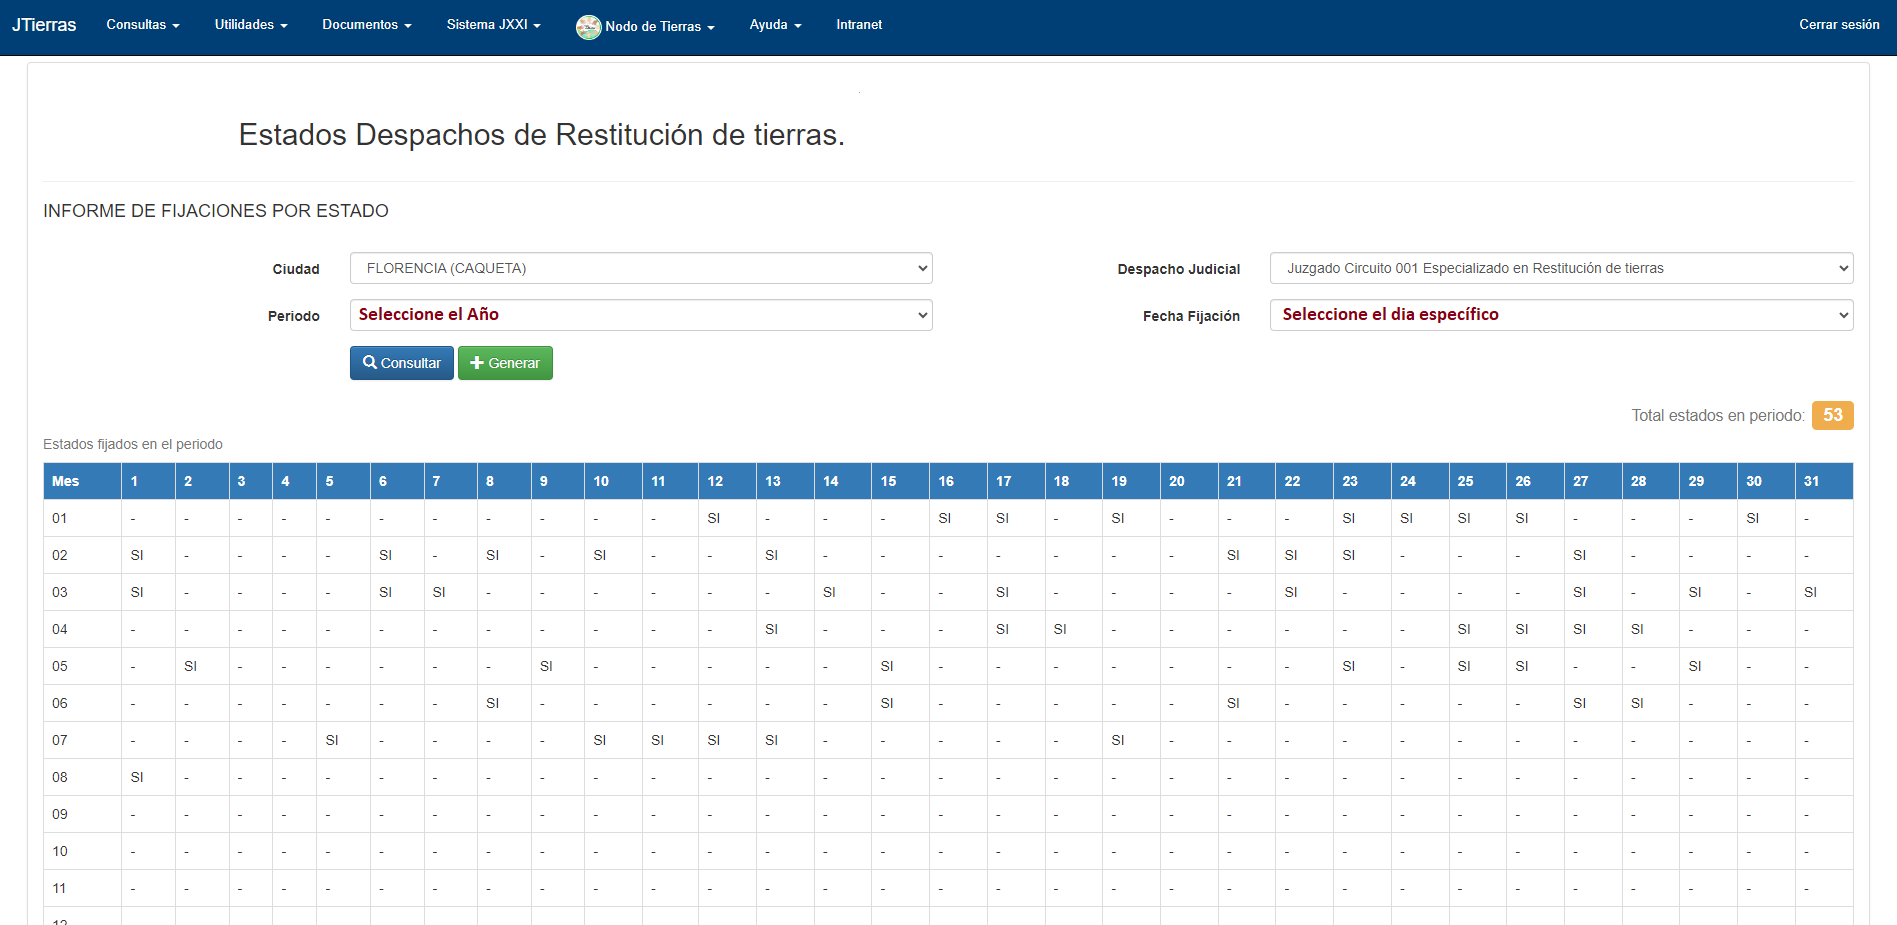Click the Mes column header
This screenshot has height=925, width=1897.
point(66,481)
